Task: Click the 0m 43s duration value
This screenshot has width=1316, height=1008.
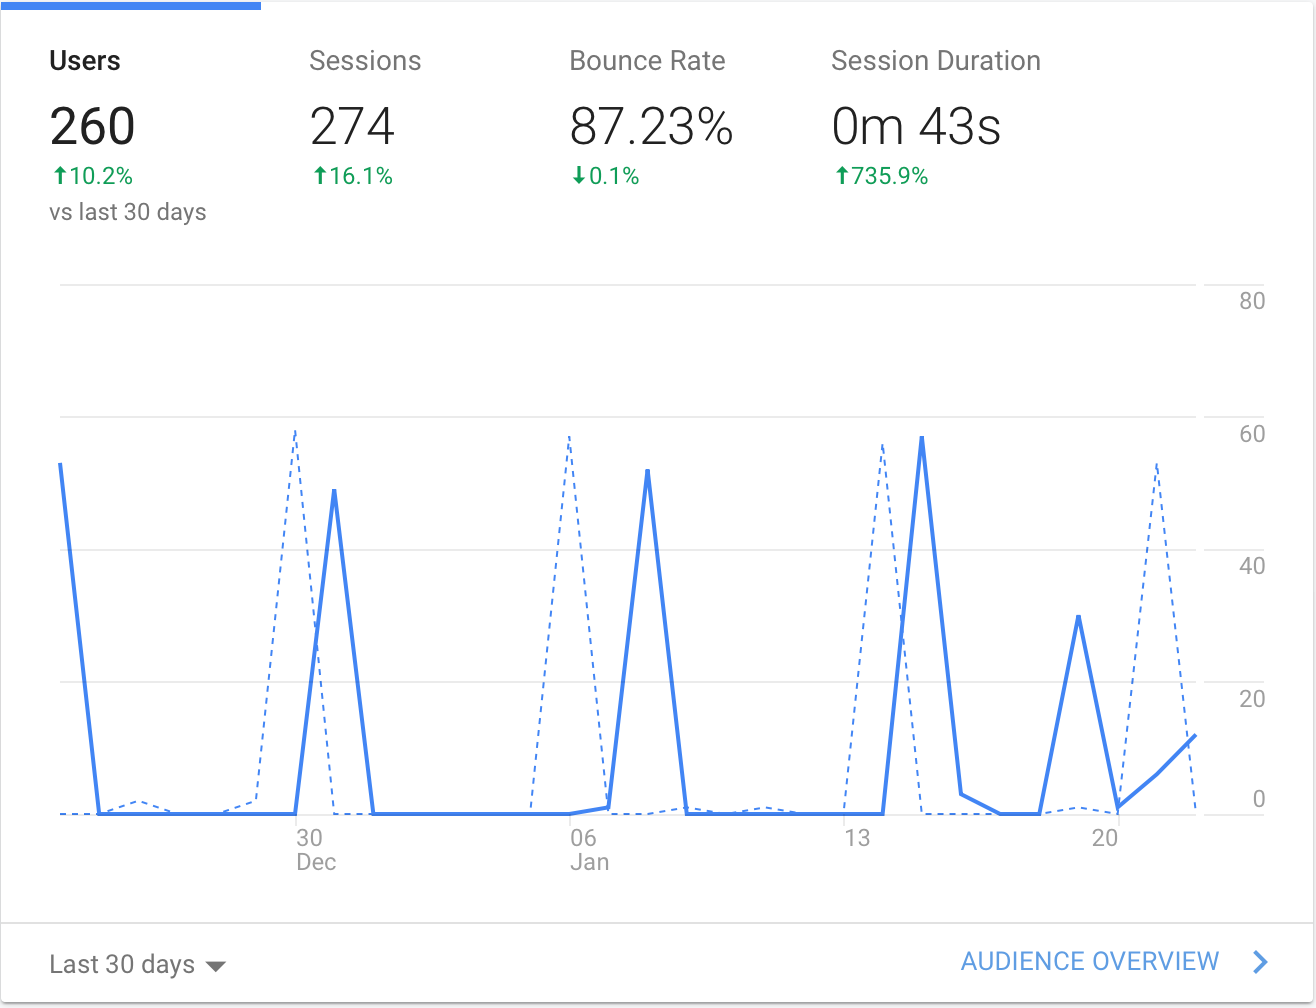Action: point(916,127)
